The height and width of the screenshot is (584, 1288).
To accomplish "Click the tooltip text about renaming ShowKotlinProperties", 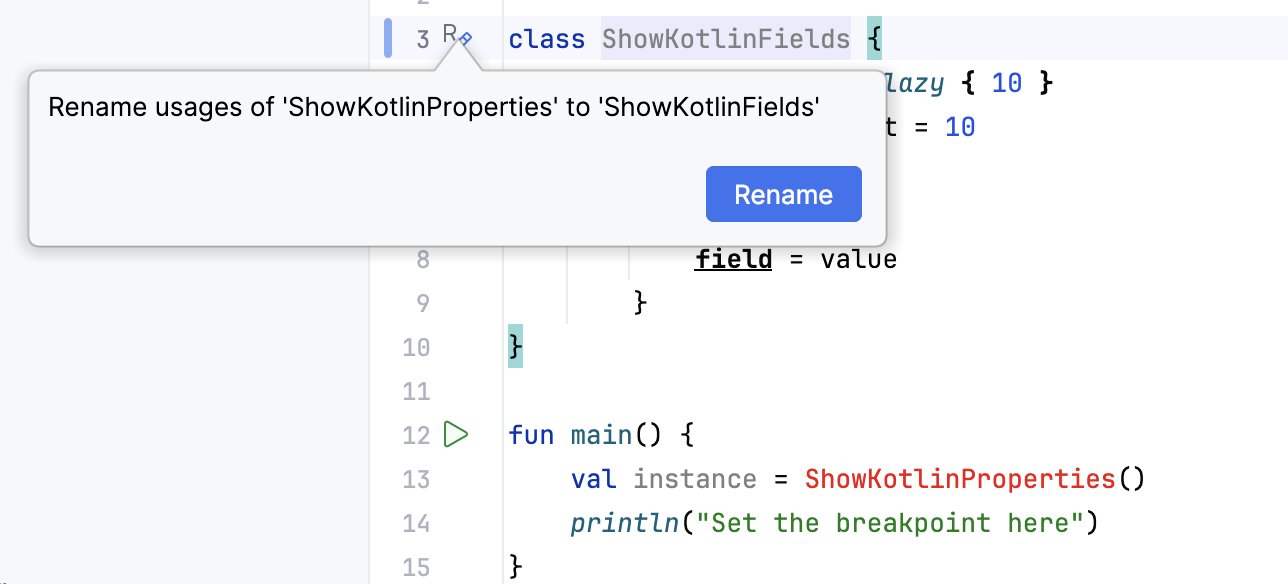I will (436, 106).
